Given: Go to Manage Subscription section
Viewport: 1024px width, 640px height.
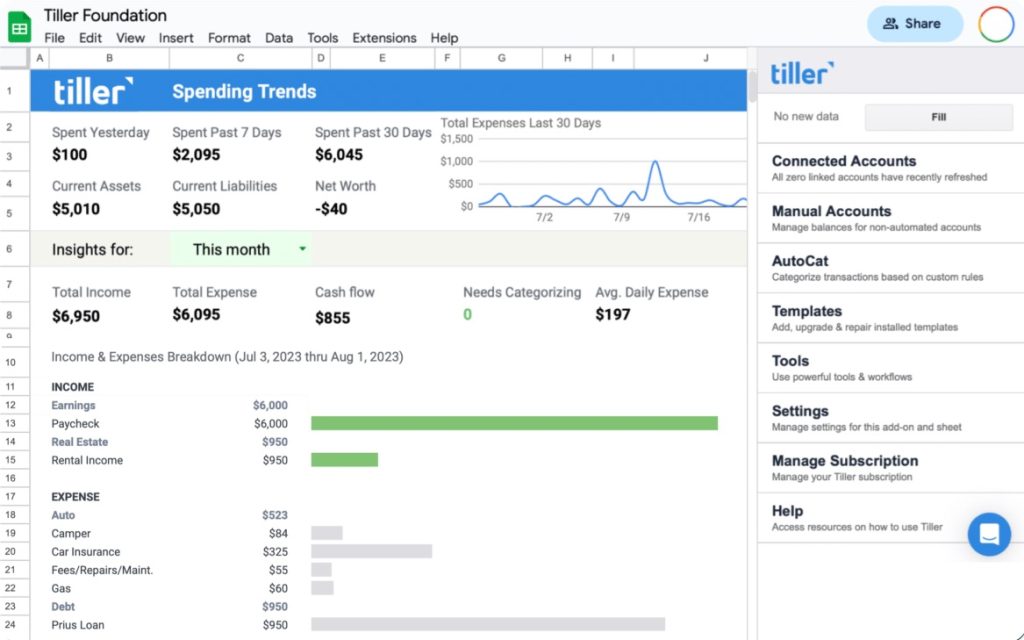Looking at the screenshot, I should pyautogui.click(x=844, y=461).
